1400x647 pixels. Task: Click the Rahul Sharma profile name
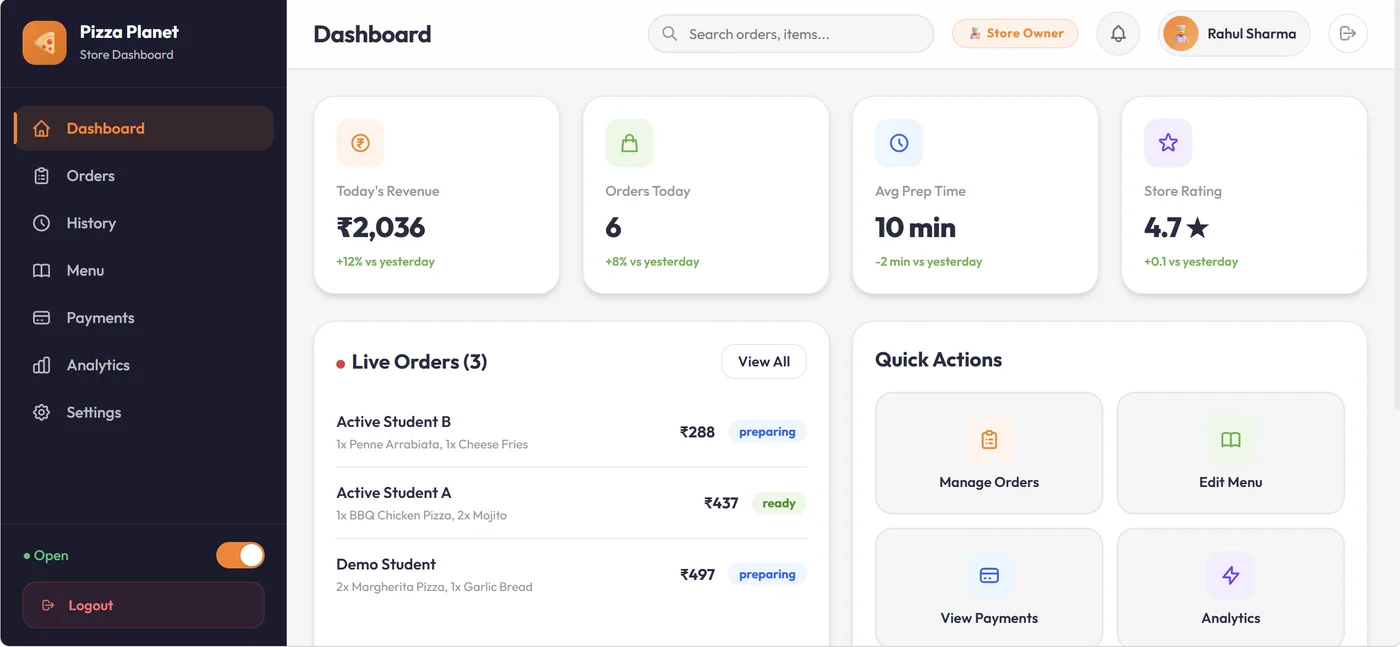click(1252, 34)
